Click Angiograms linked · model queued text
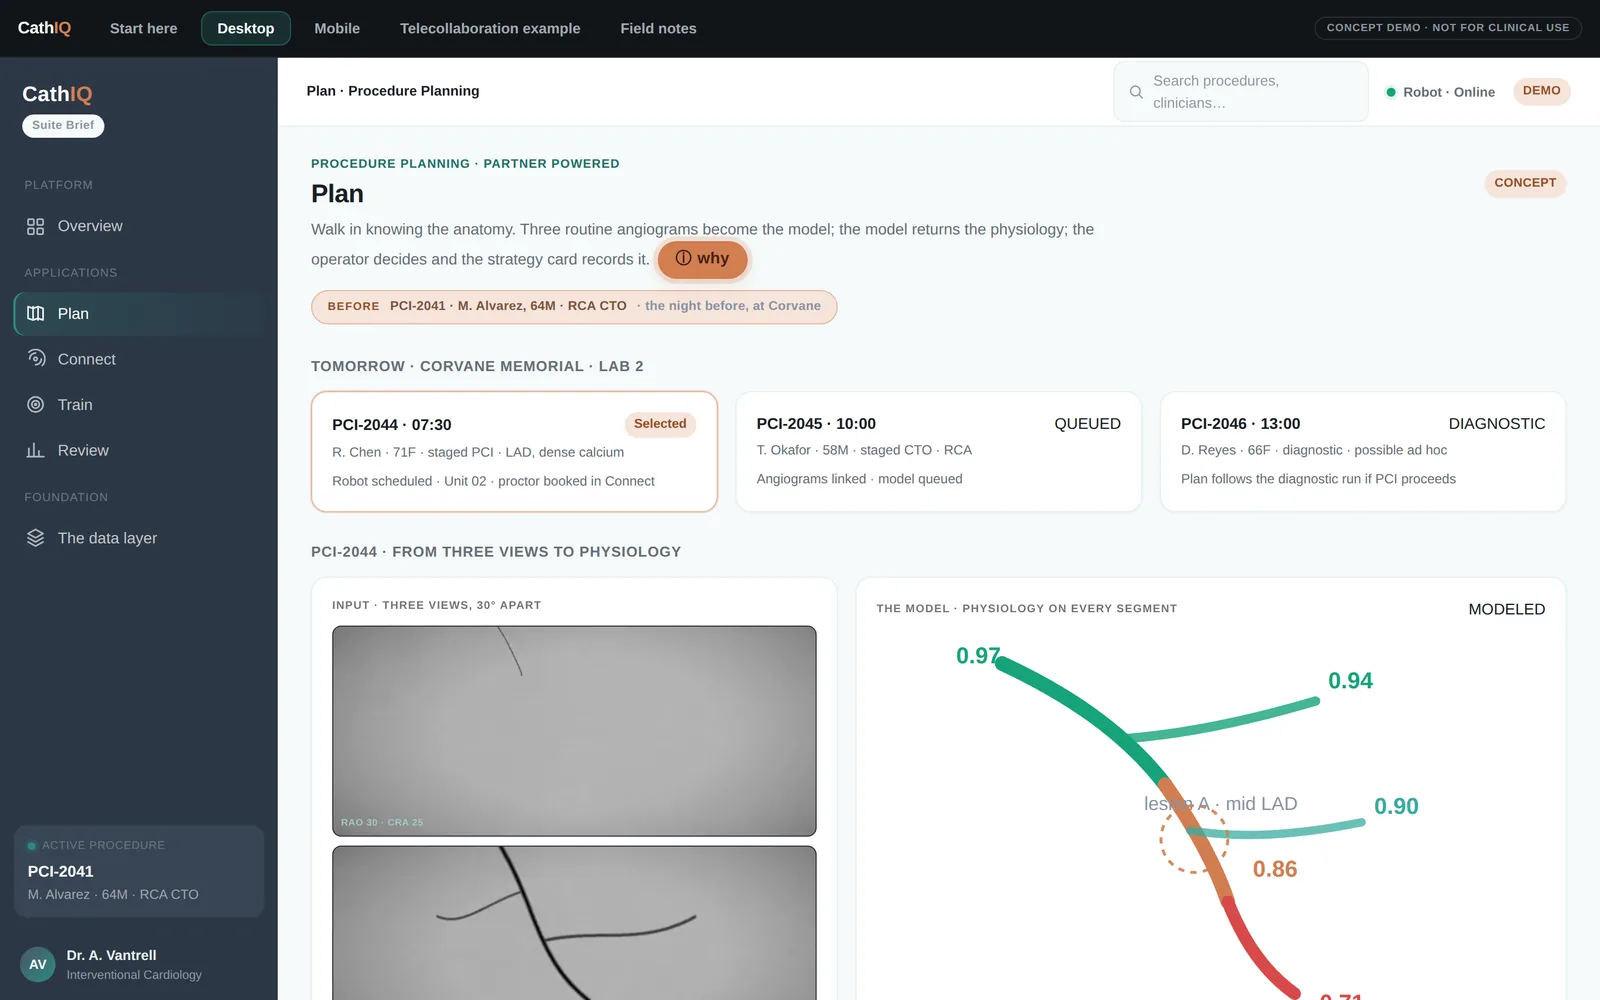 click(x=859, y=480)
